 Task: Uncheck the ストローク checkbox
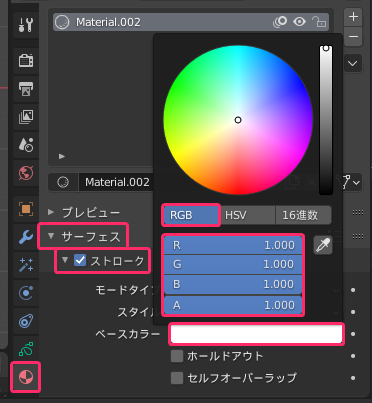click(x=80, y=260)
